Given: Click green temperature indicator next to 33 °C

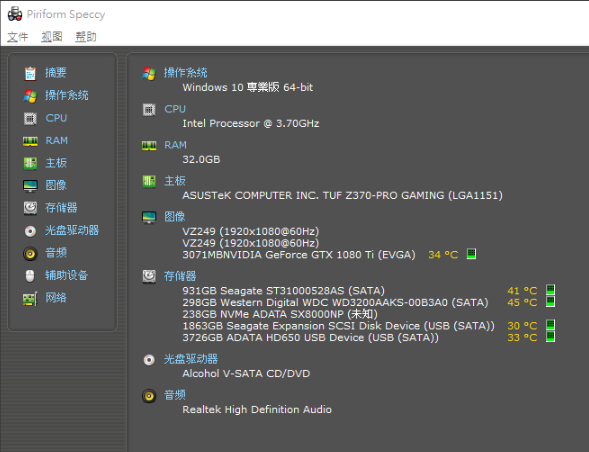Looking at the screenshot, I should point(550,336).
